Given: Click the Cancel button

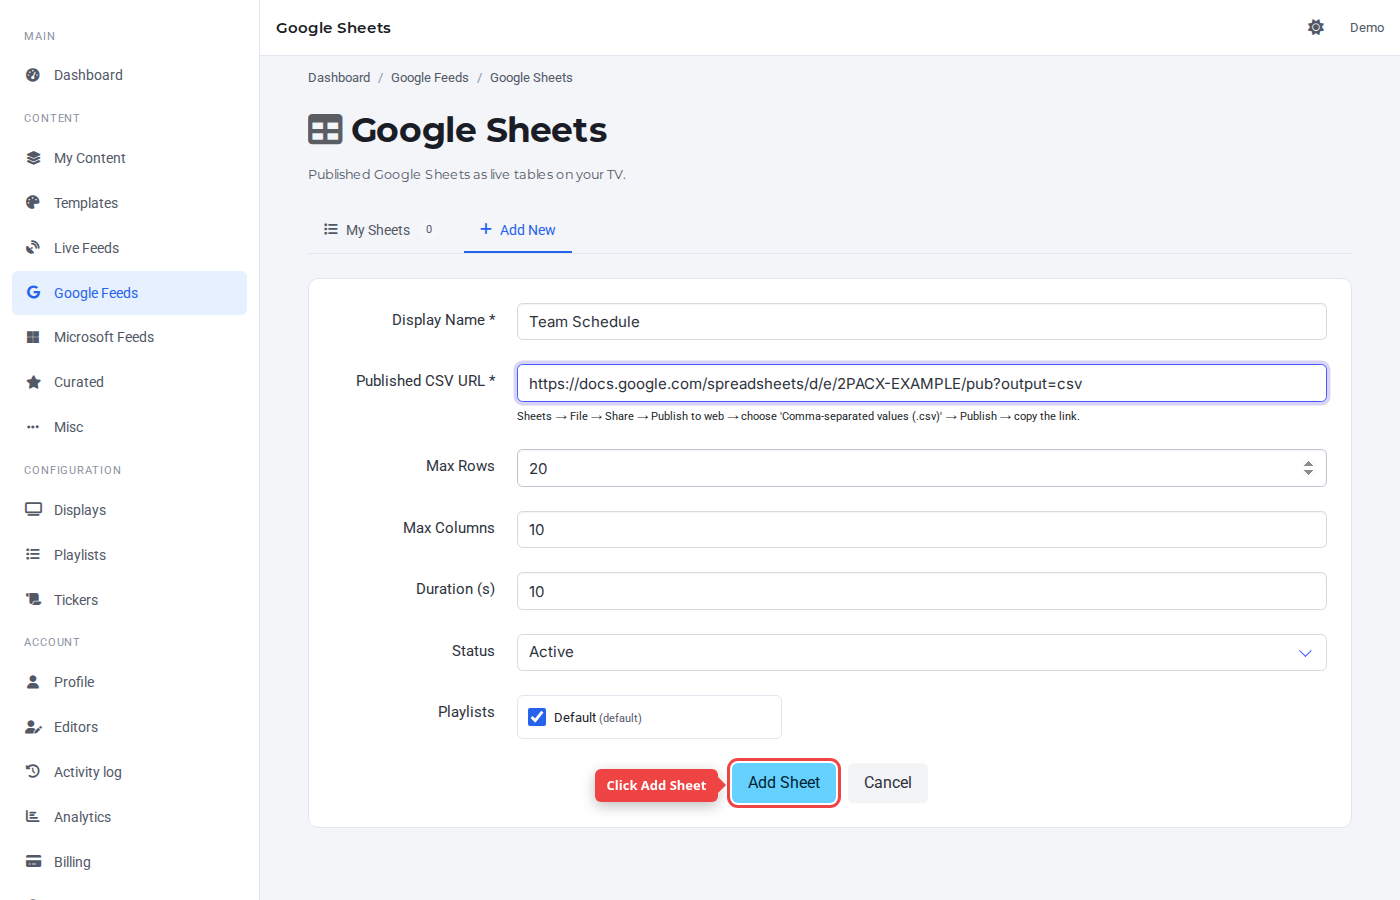Looking at the screenshot, I should click(888, 783).
